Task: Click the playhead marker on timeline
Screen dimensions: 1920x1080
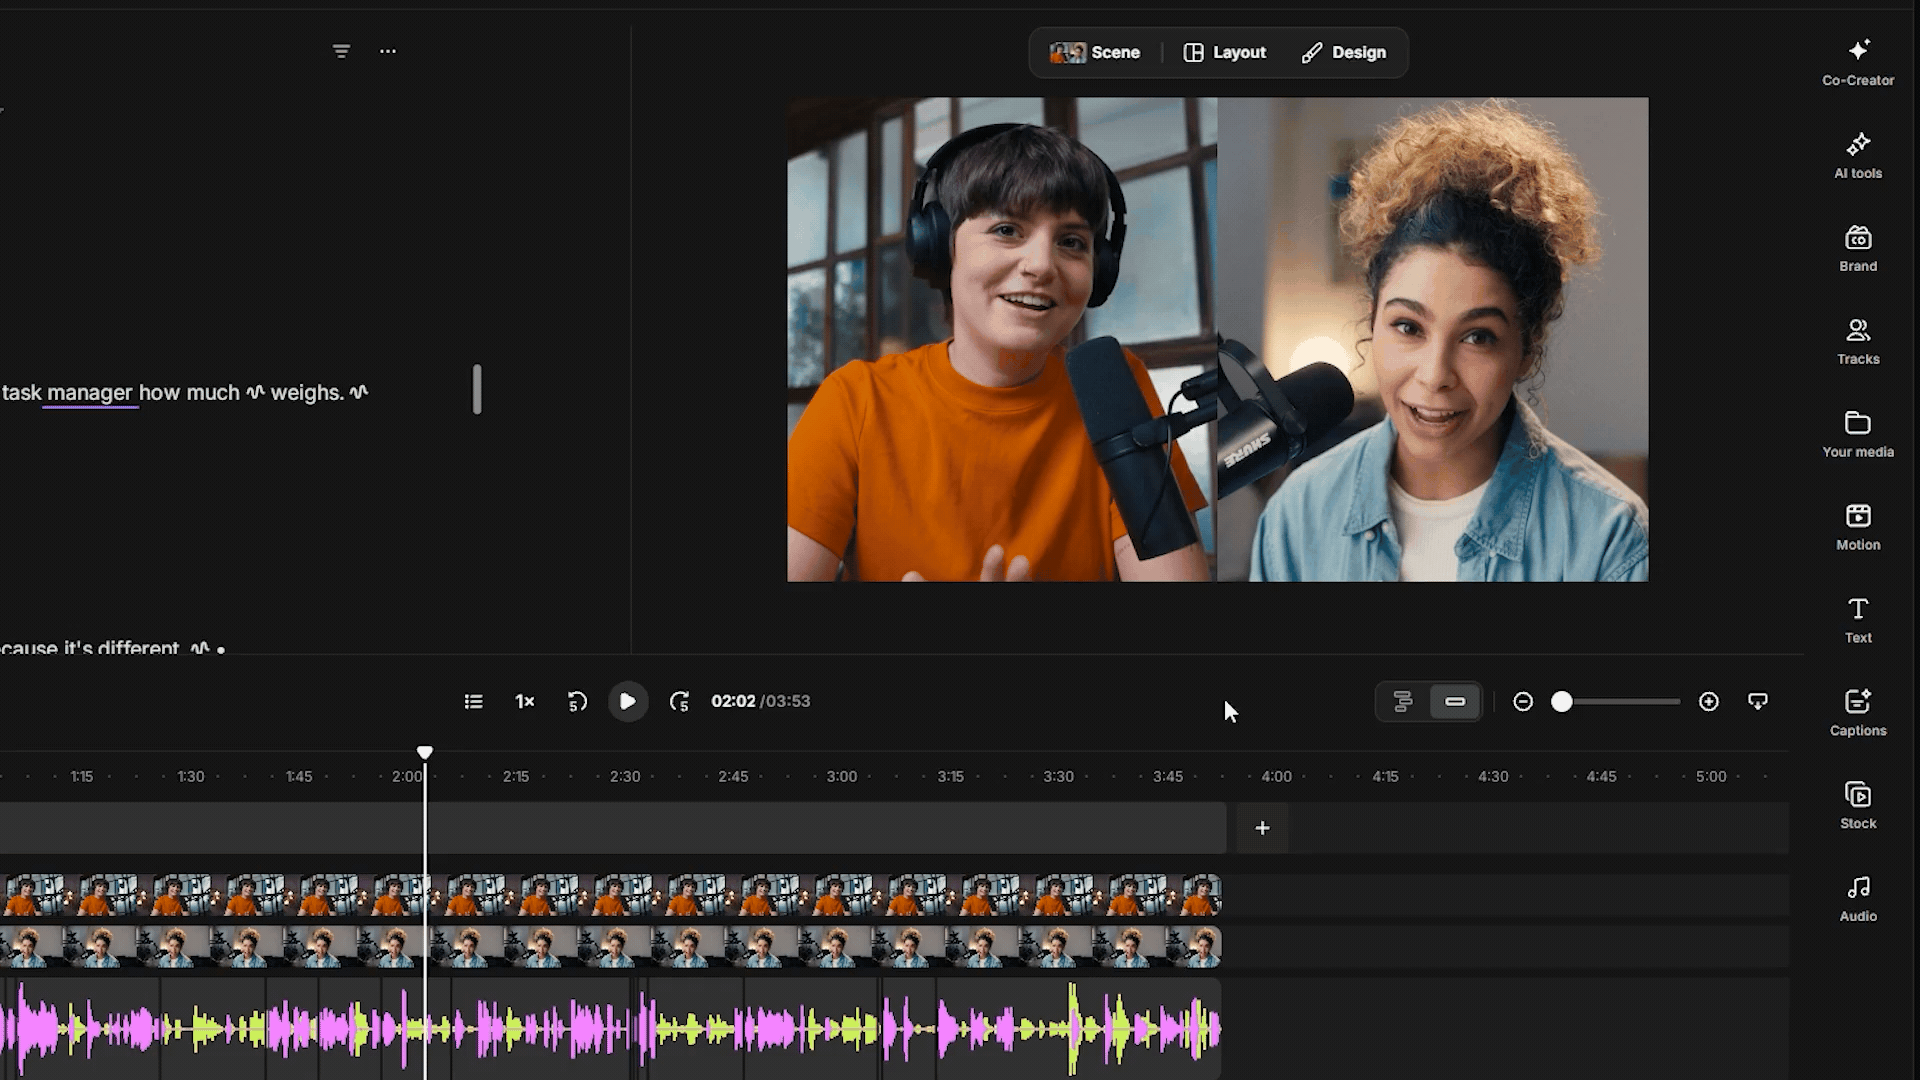Action: (x=425, y=752)
